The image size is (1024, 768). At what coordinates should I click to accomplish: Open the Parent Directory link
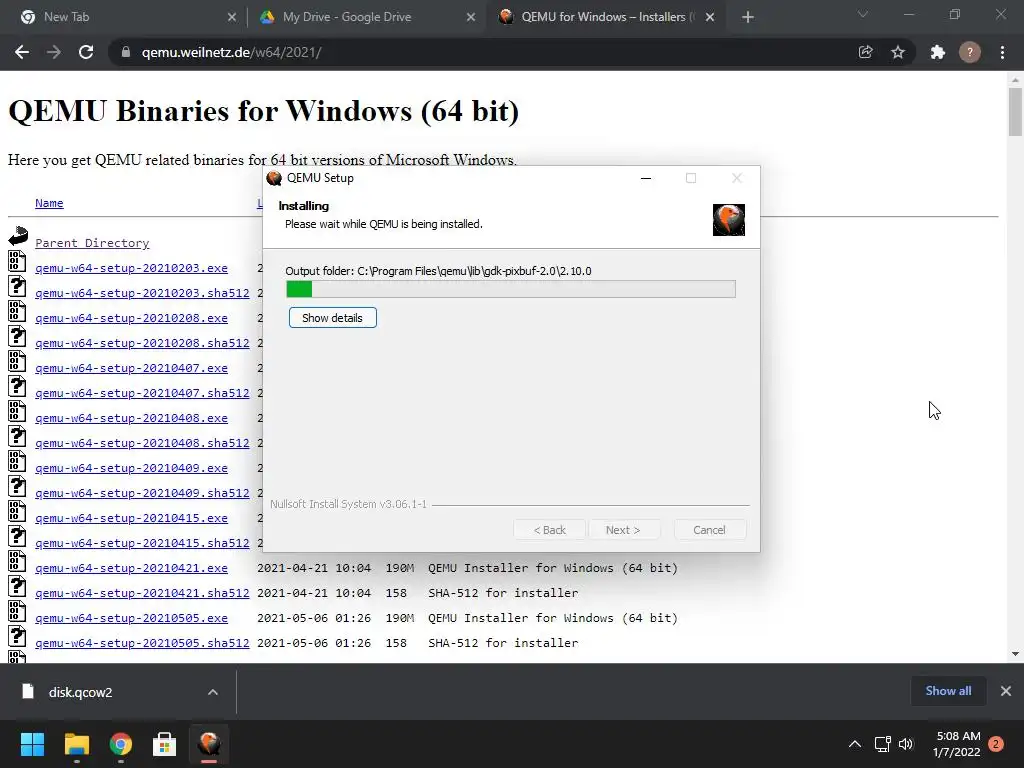pos(92,243)
